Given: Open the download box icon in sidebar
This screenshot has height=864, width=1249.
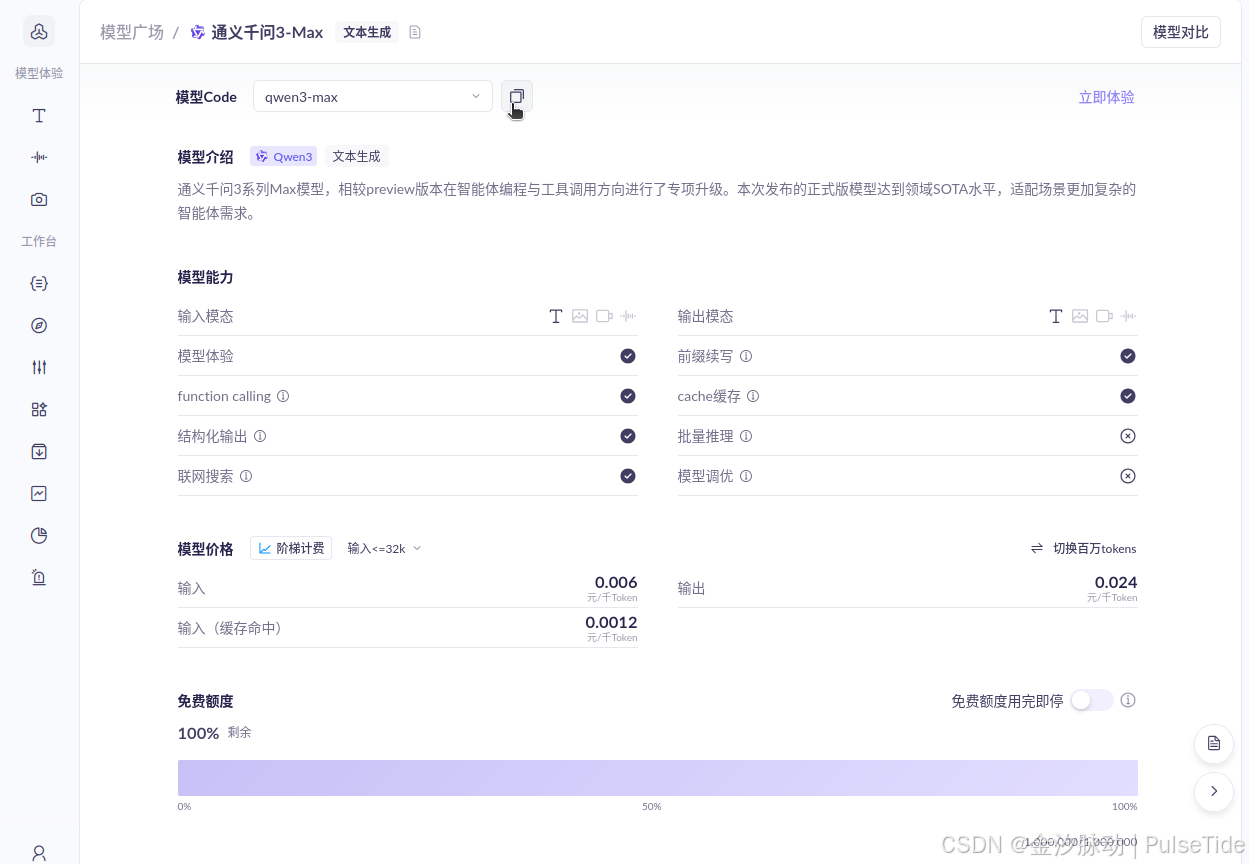Looking at the screenshot, I should point(39,451).
